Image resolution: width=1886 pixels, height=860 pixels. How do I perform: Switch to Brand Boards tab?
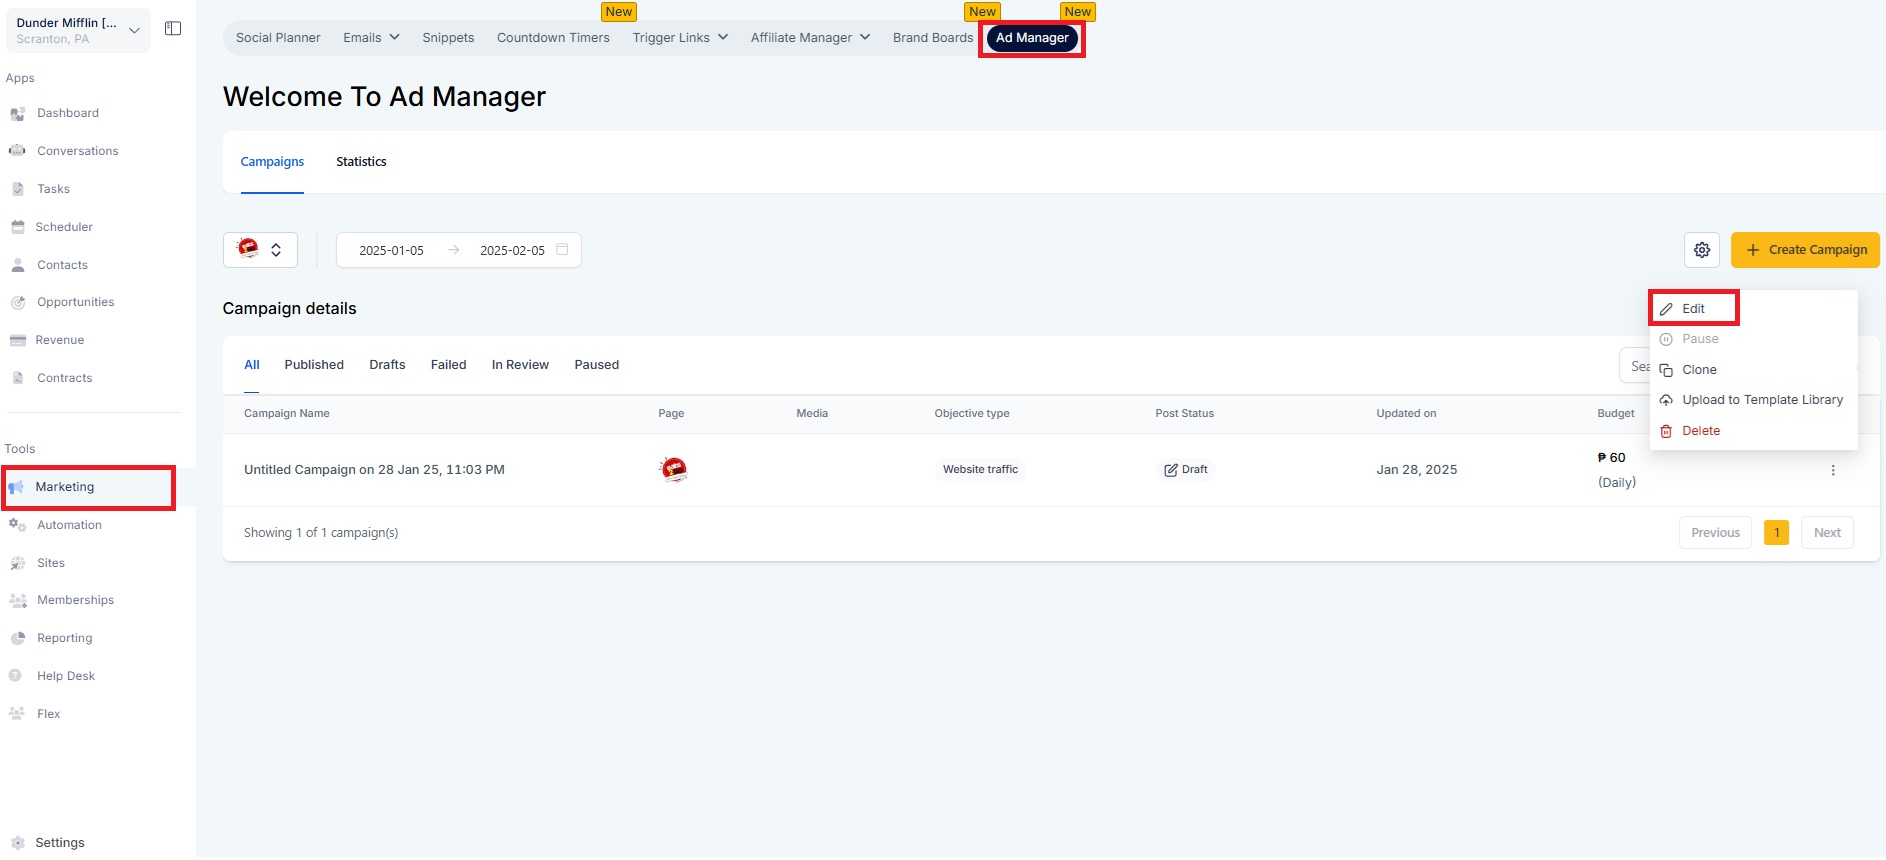[x=933, y=38]
